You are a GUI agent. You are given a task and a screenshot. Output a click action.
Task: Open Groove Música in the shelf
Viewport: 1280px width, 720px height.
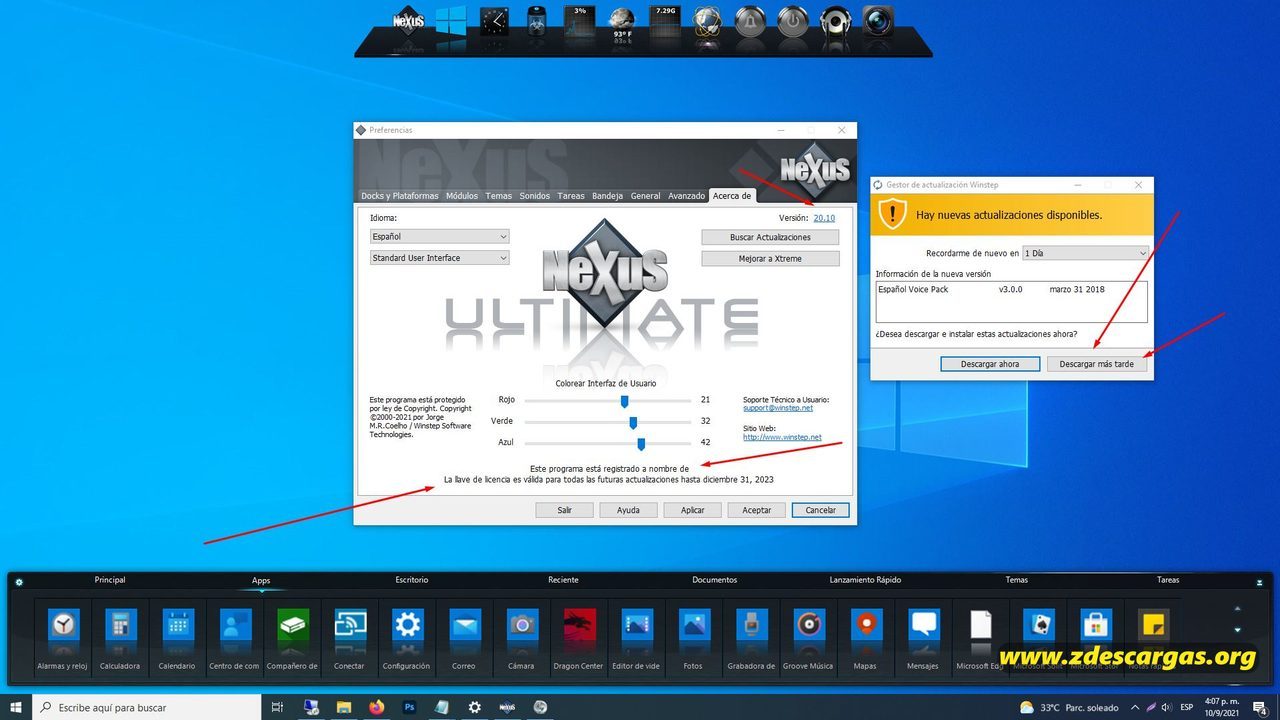point(808,636)
